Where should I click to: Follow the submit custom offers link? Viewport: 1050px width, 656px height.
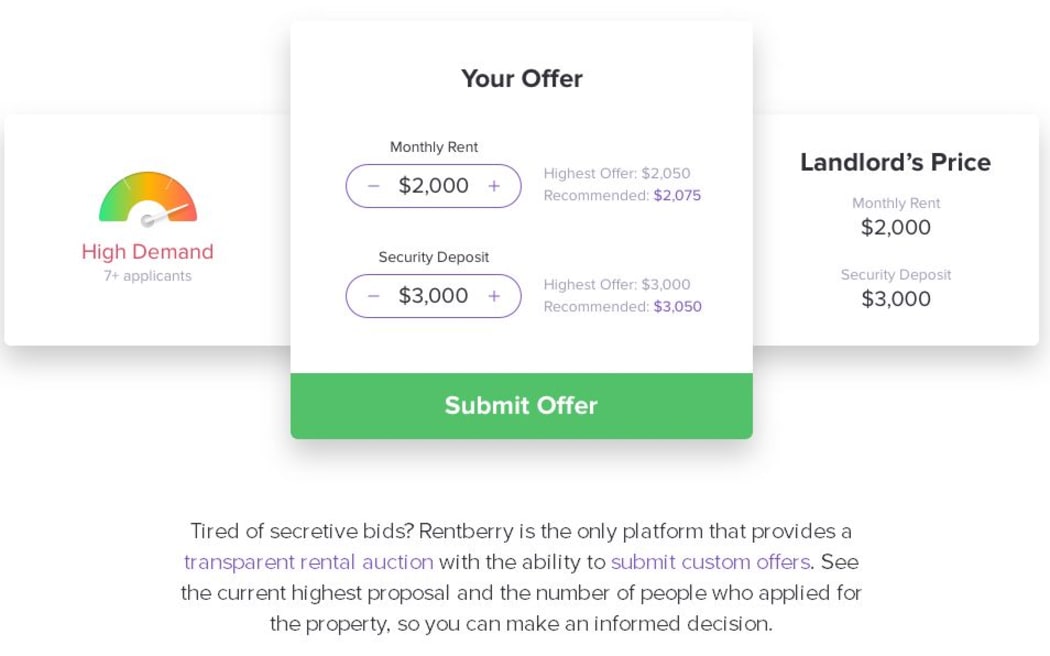pyautogui.click(x=710, y=562)
